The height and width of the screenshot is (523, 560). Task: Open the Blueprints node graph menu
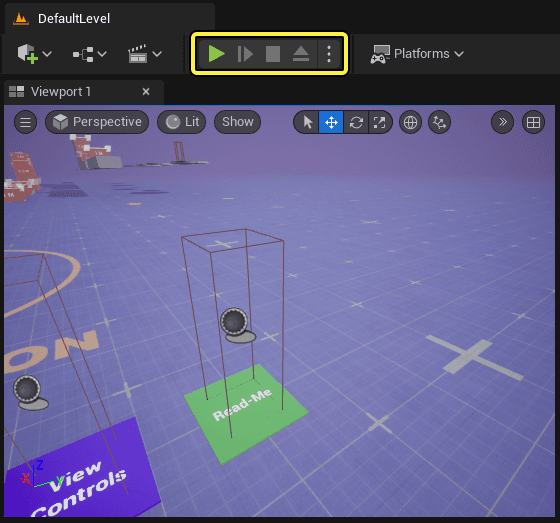tap(83, 54)
